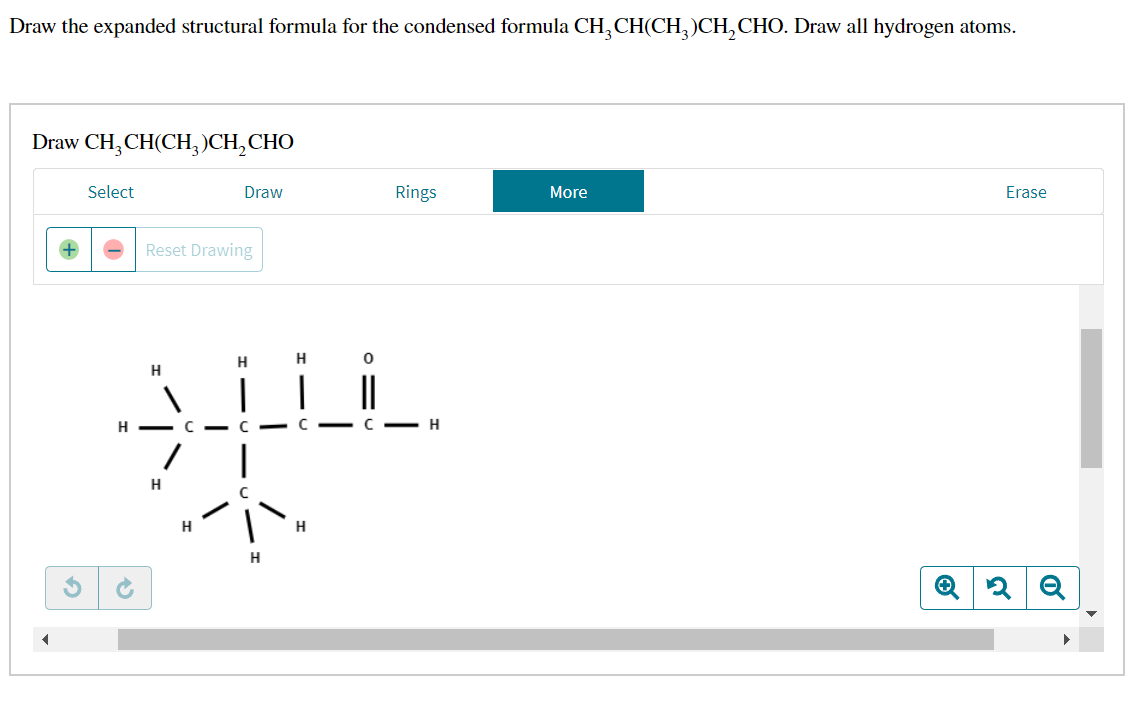Reset zoom with the fit-view icon
1139x705 pixels.
pos(999,588)
